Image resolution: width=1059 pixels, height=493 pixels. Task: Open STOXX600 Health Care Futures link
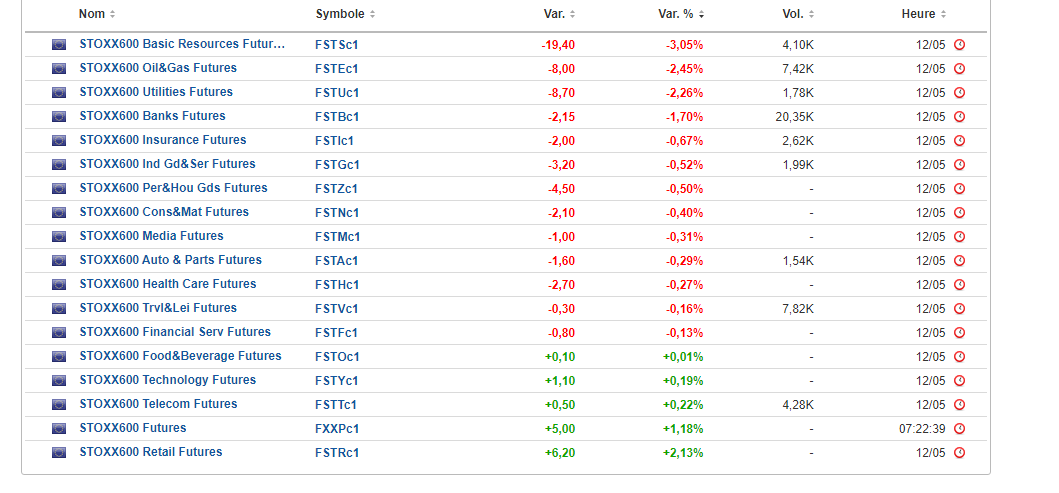[x=167, y=284]
